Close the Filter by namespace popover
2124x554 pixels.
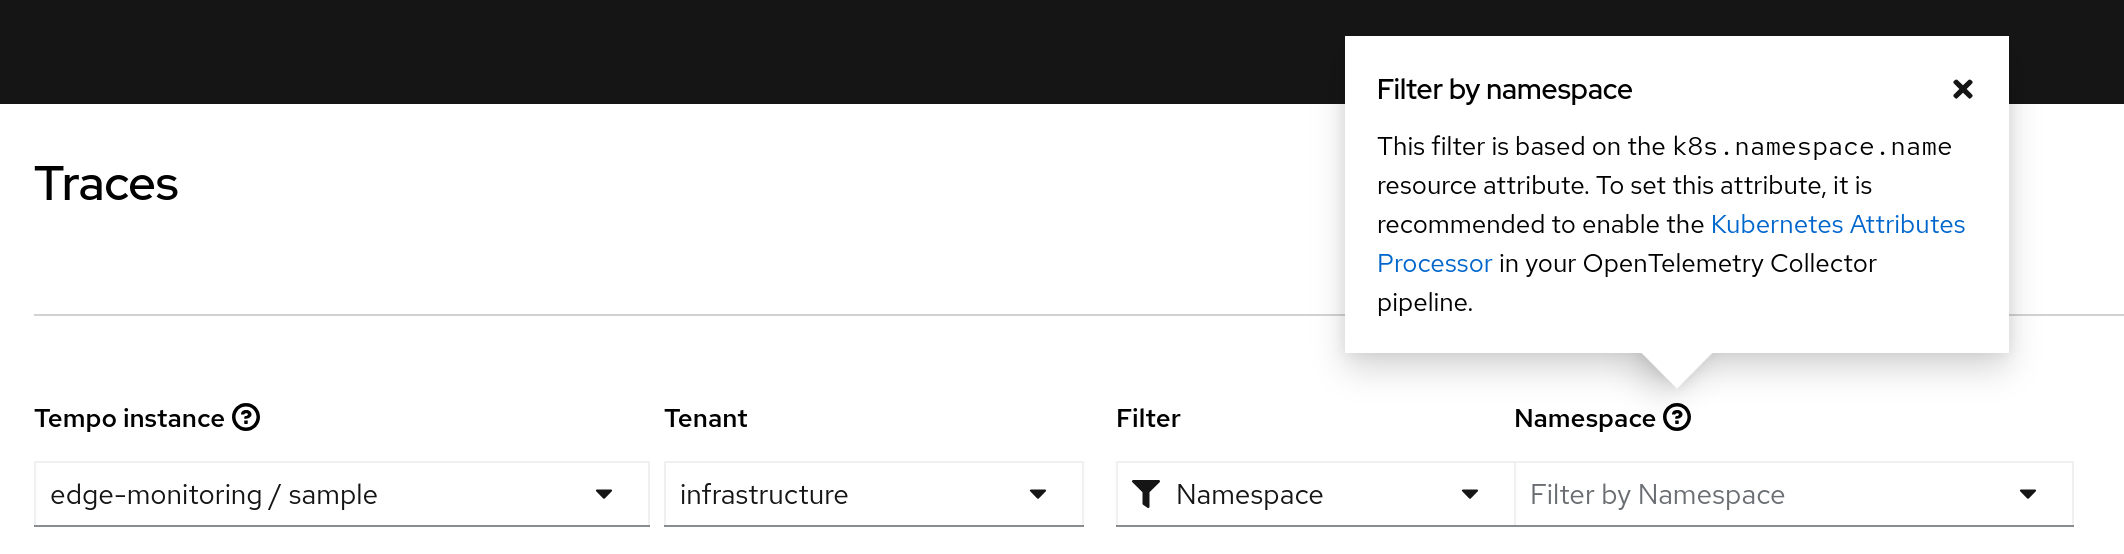[1962, 89]
